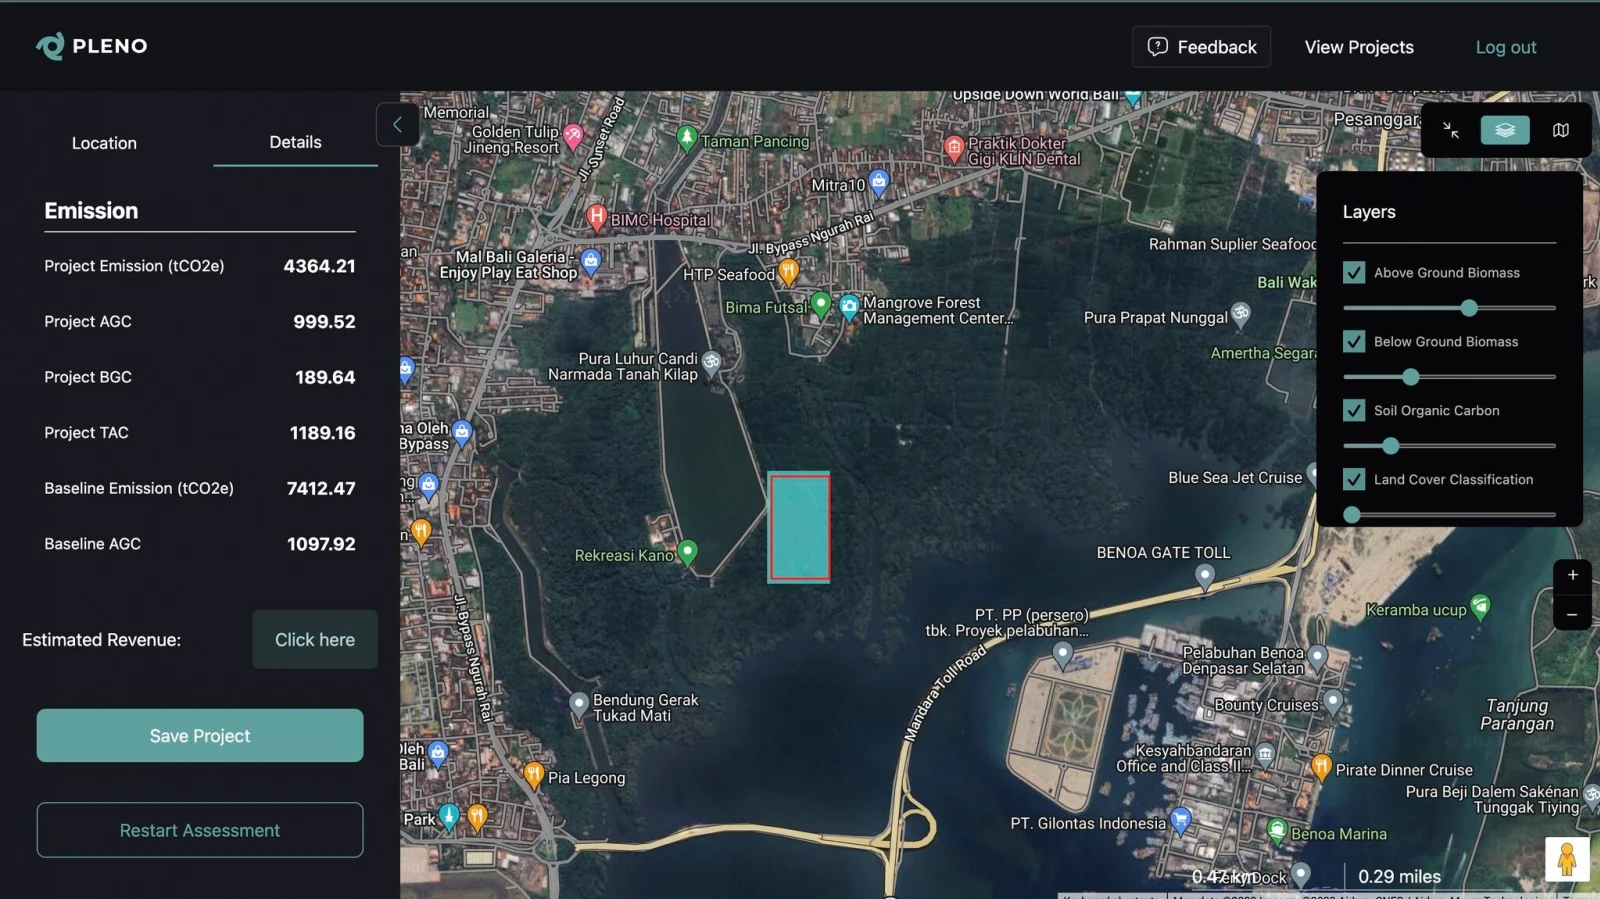This screenshot has height=899, width=1600.
Task: Click the Mitra10 shopping marker
Action: tap(878, 182)
